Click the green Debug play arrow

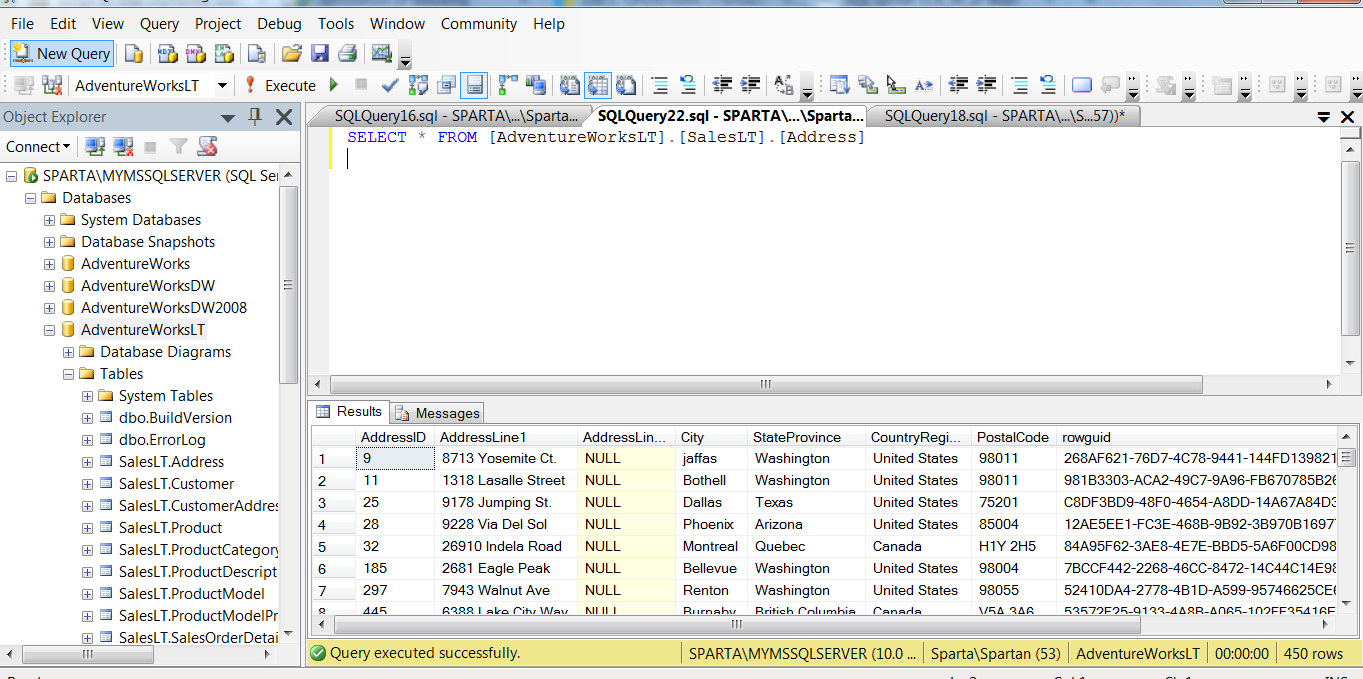click(x=334, y=85)
